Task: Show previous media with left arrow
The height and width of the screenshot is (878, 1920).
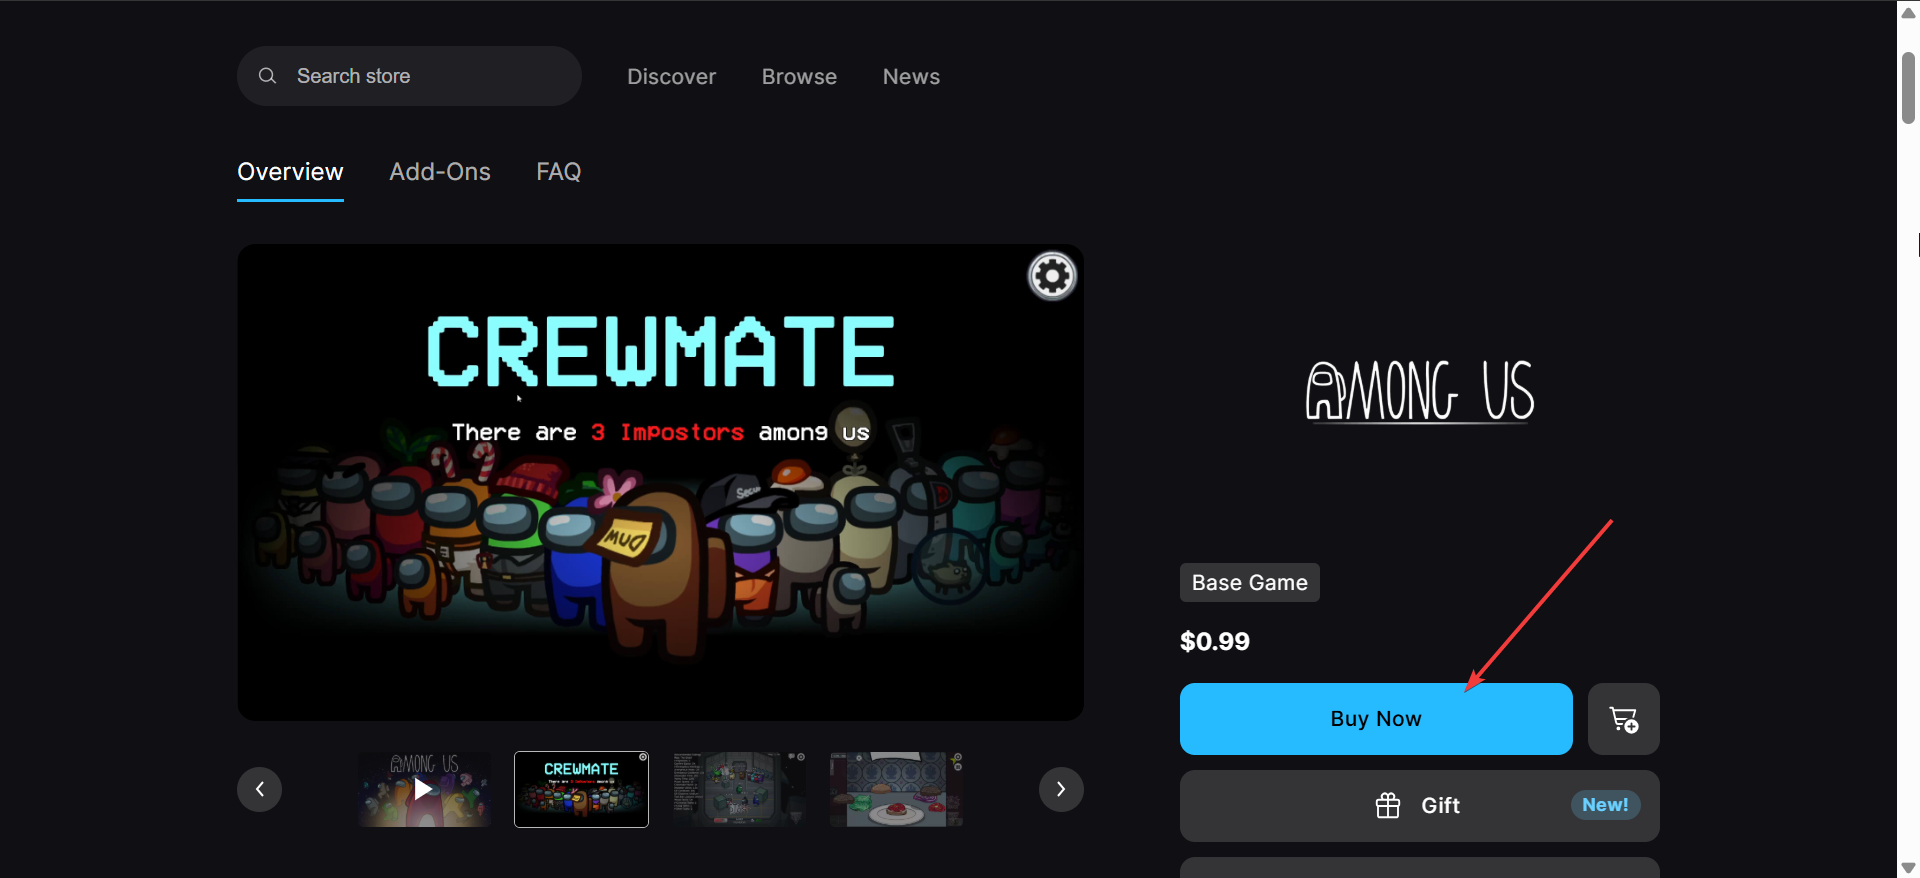Action: click(x=260, y=790)
